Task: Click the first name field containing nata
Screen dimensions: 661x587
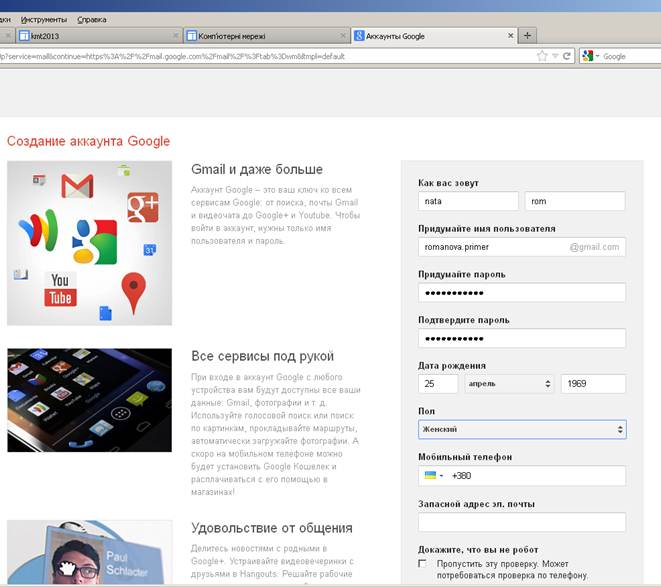Action: click(x=468, y=201)
